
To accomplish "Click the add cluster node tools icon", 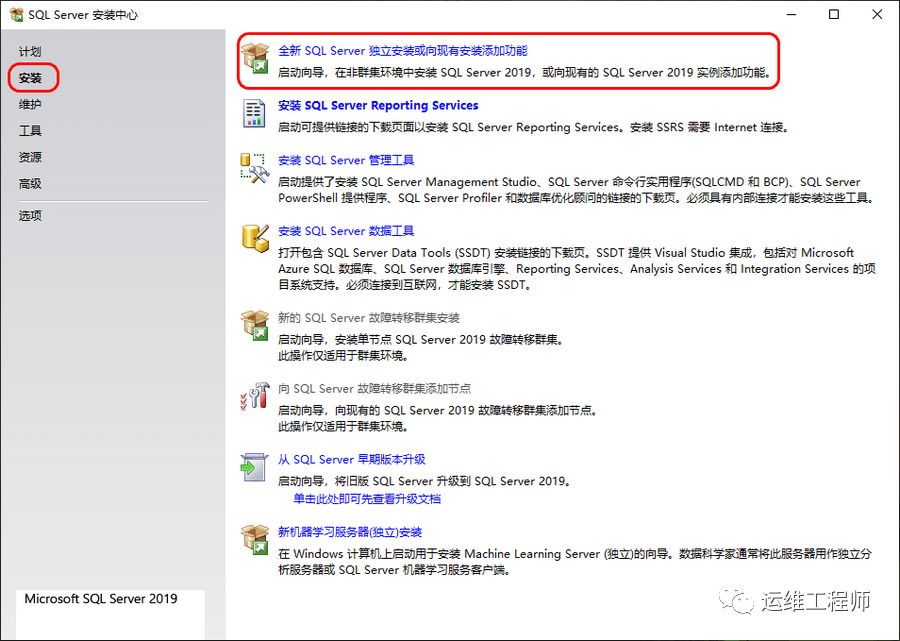I will (x=255, y=396).
